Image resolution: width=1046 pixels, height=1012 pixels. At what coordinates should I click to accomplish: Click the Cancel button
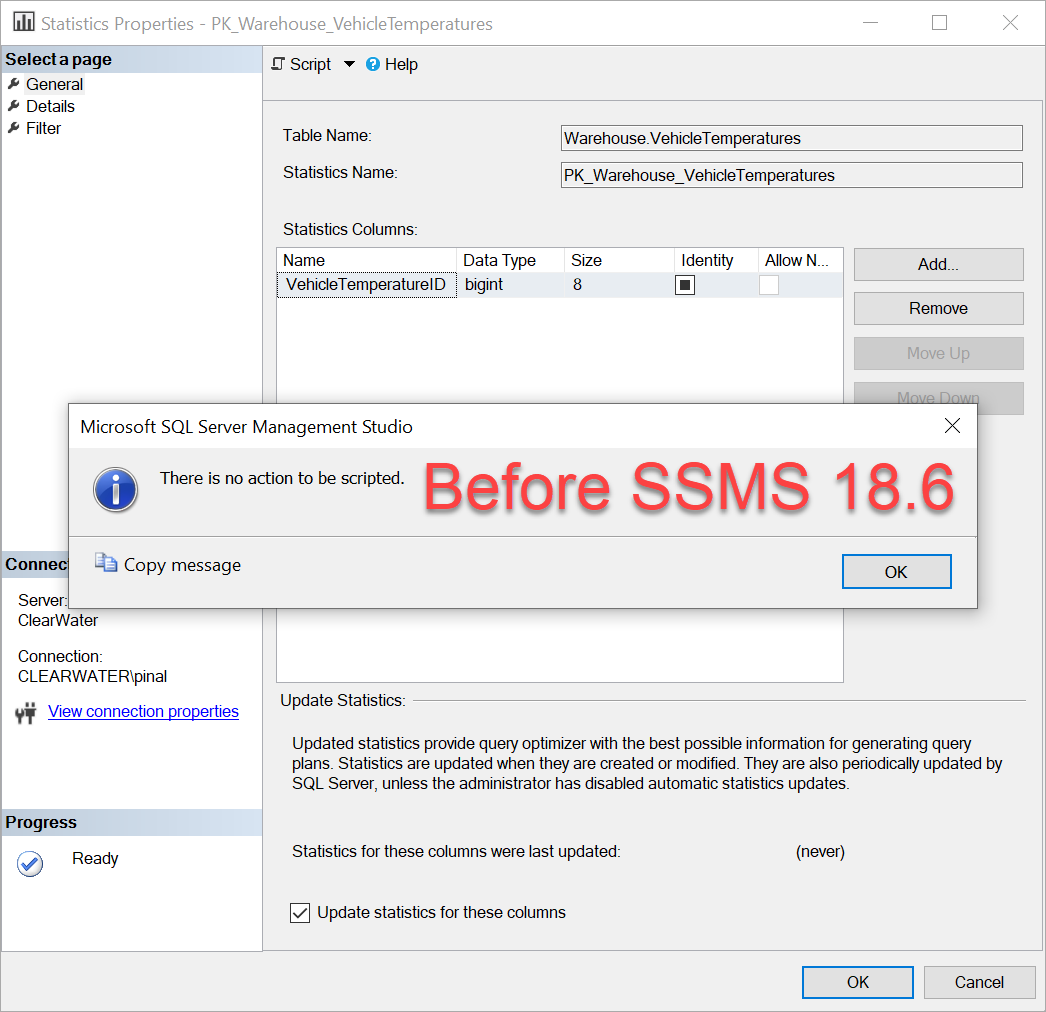pos(979,982)
